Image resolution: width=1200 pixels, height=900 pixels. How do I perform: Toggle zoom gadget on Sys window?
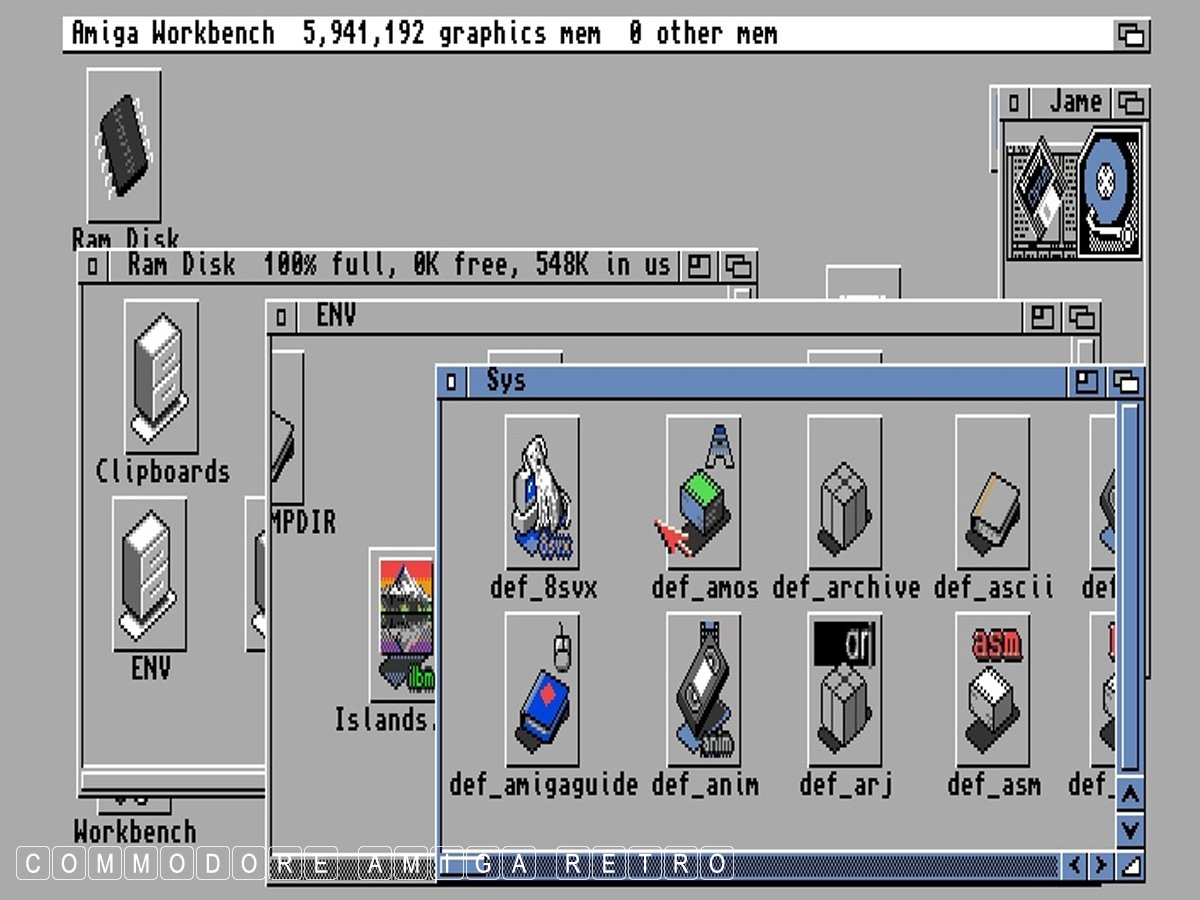pyautogui.click(x=1086, y=381)
